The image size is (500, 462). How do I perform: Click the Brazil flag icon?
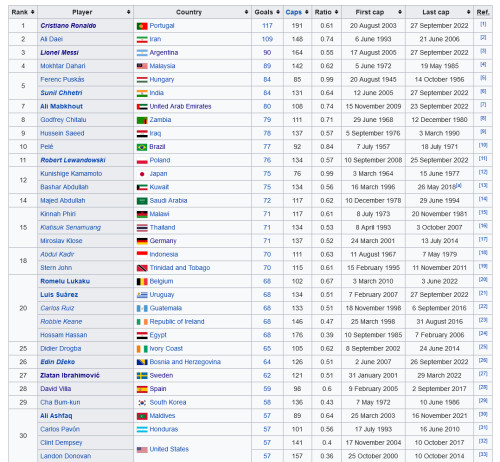point(142,147)
